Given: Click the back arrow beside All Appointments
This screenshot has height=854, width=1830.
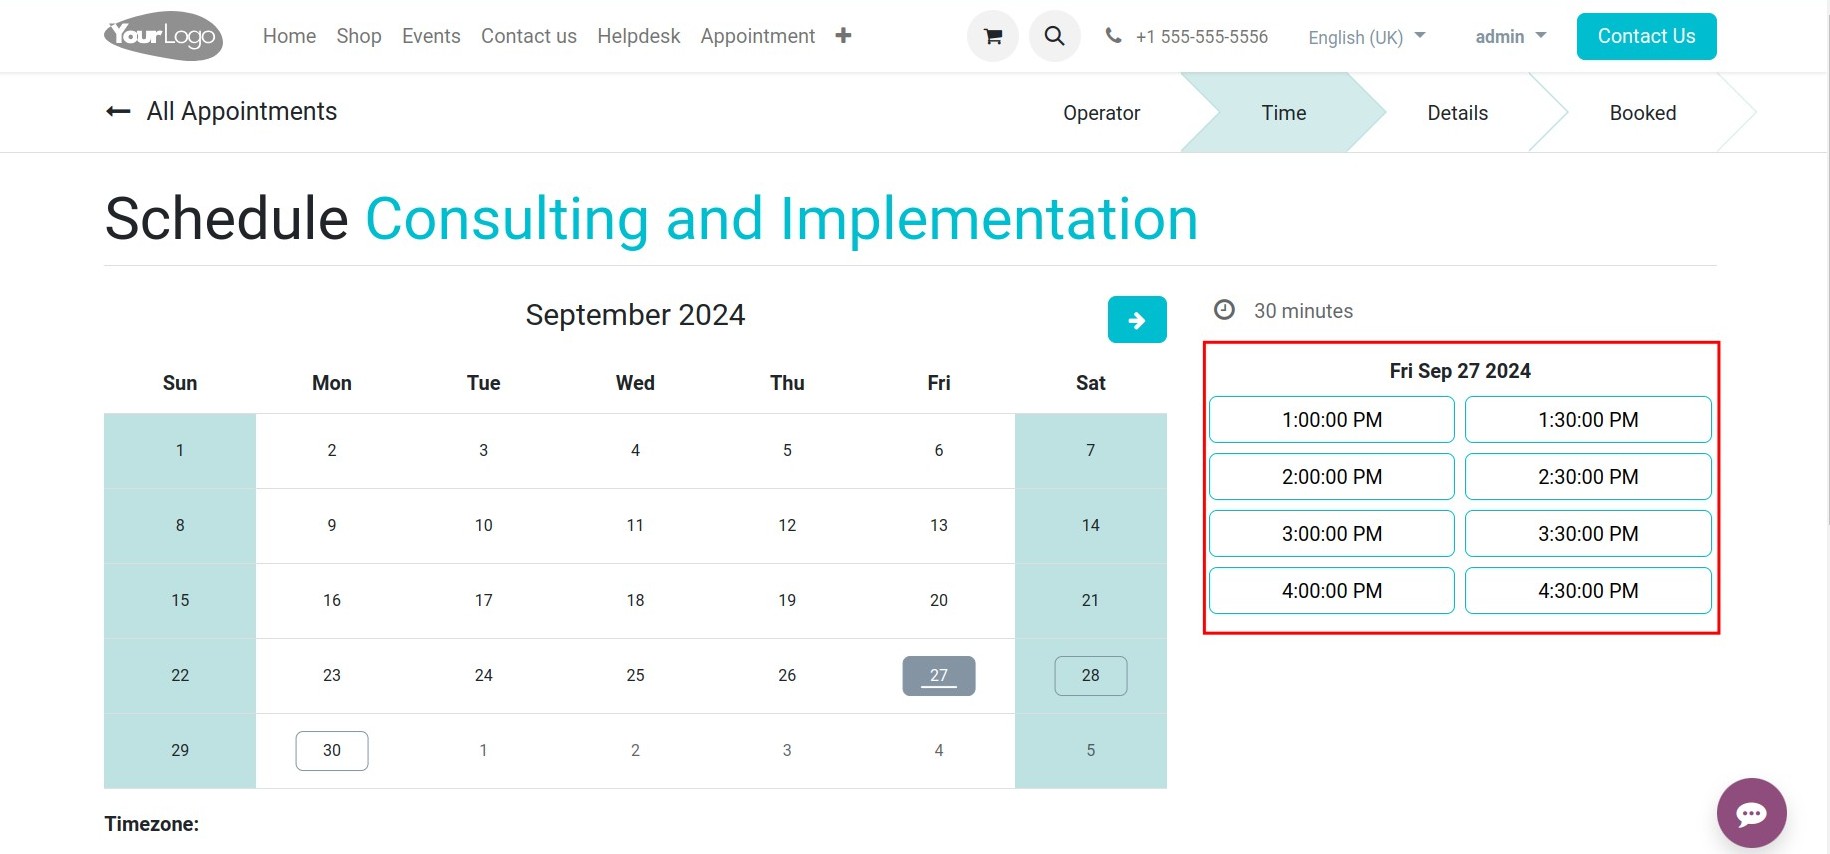Looking at the screenshot, I should (x=118, y=111).
